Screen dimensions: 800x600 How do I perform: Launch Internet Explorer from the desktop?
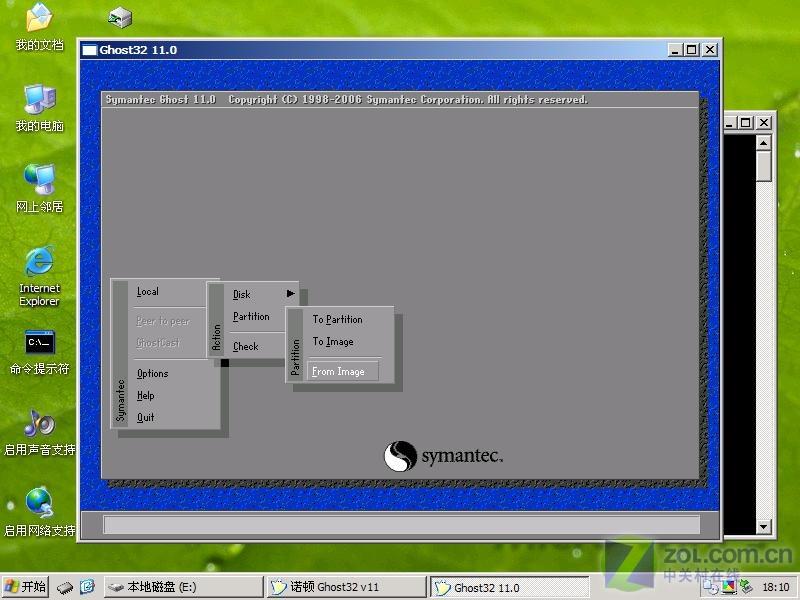coord(39,276)
